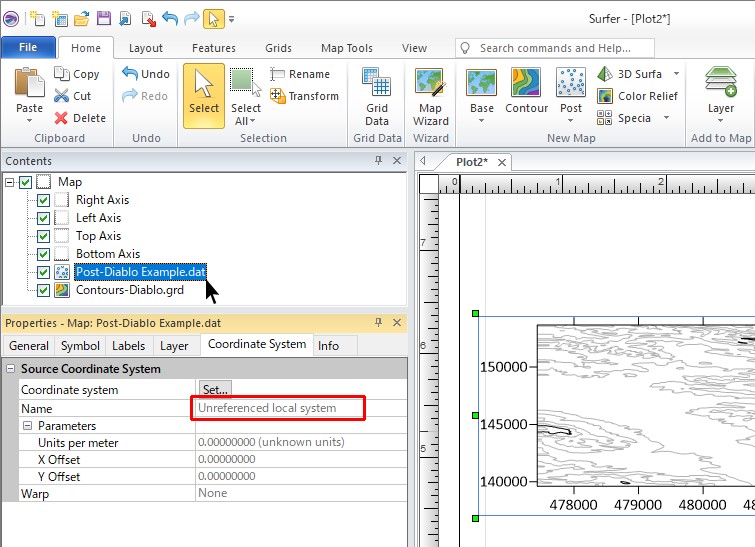Toggle visibility checkbox for Left Axis
Viewport: 755px width, 547px height.
pyautogui.click(x=43, y=218)
